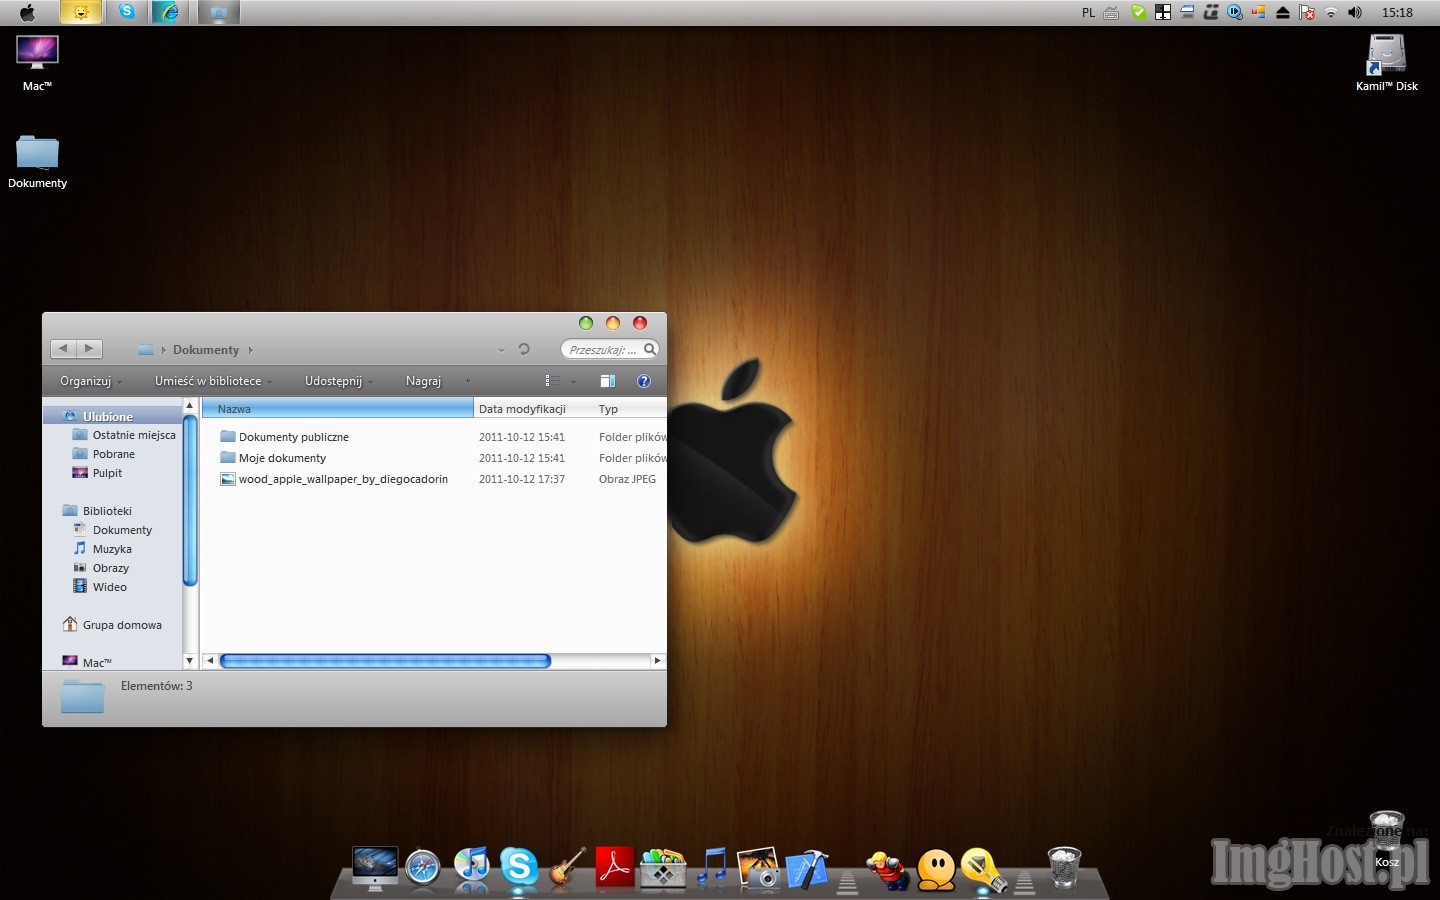
Task: Open the Safari compass icon in dock
Action: pos(422,867)
